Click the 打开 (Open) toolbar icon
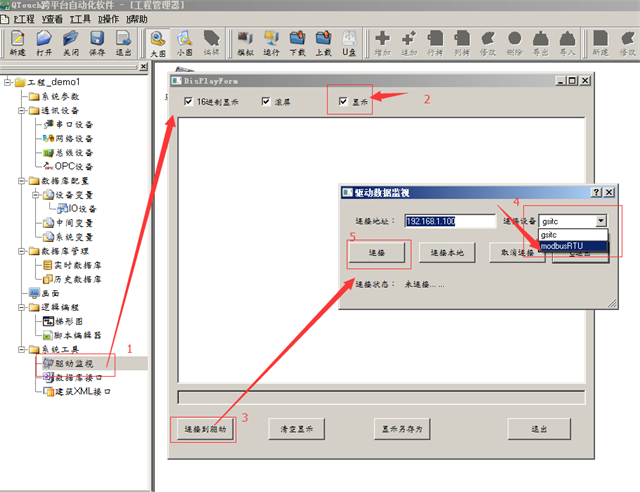640x492 pixels. coord(44,40)
